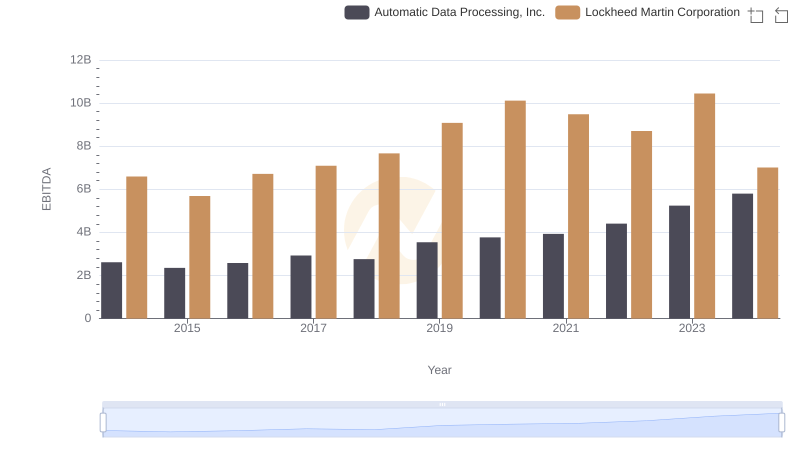Click the 12B y-axis label
The image size is (800, 461).
(81, 60)
